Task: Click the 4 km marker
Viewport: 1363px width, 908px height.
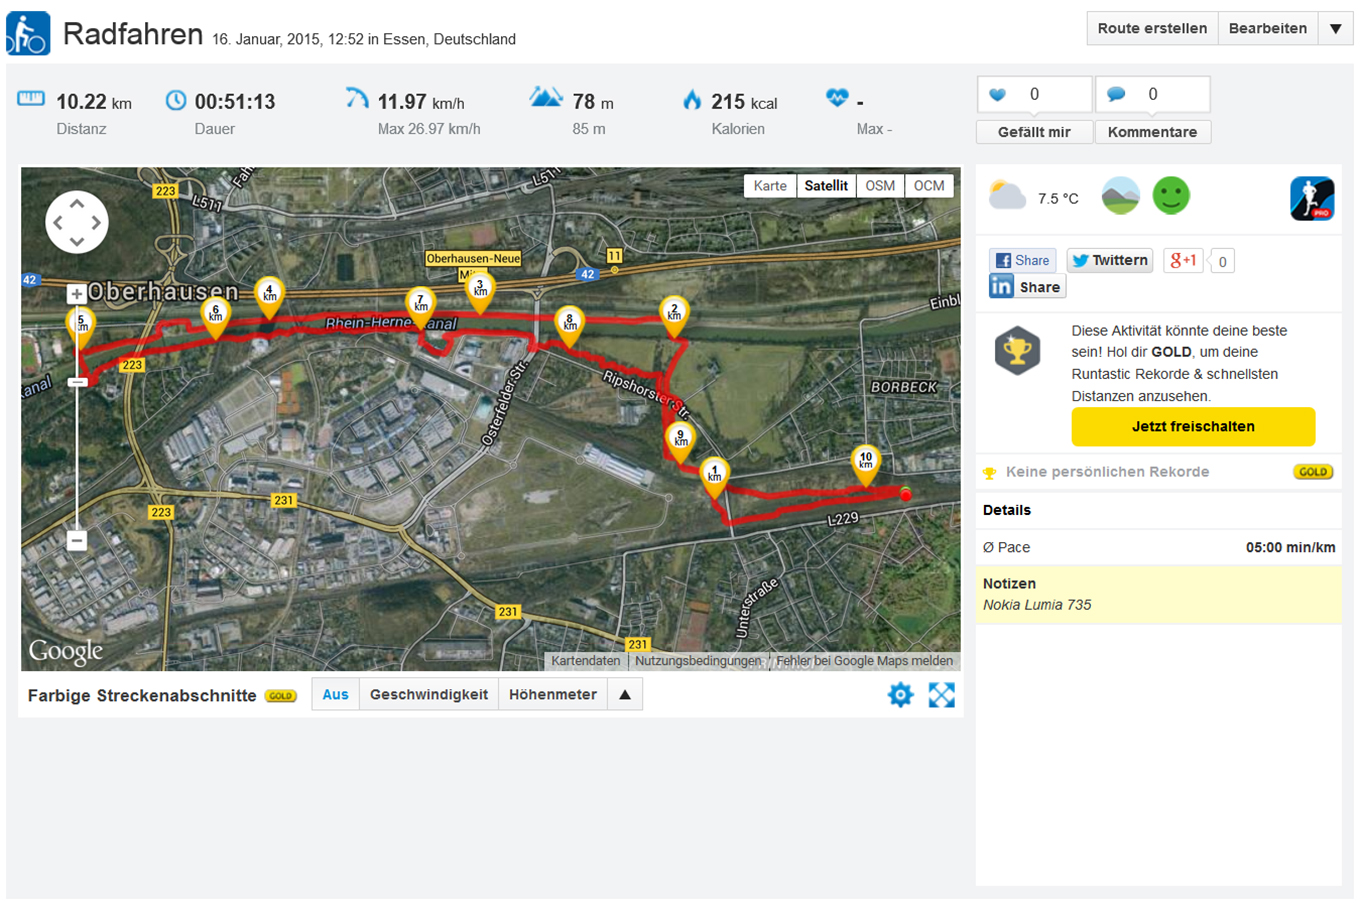Action: click(x=269, y=299)
